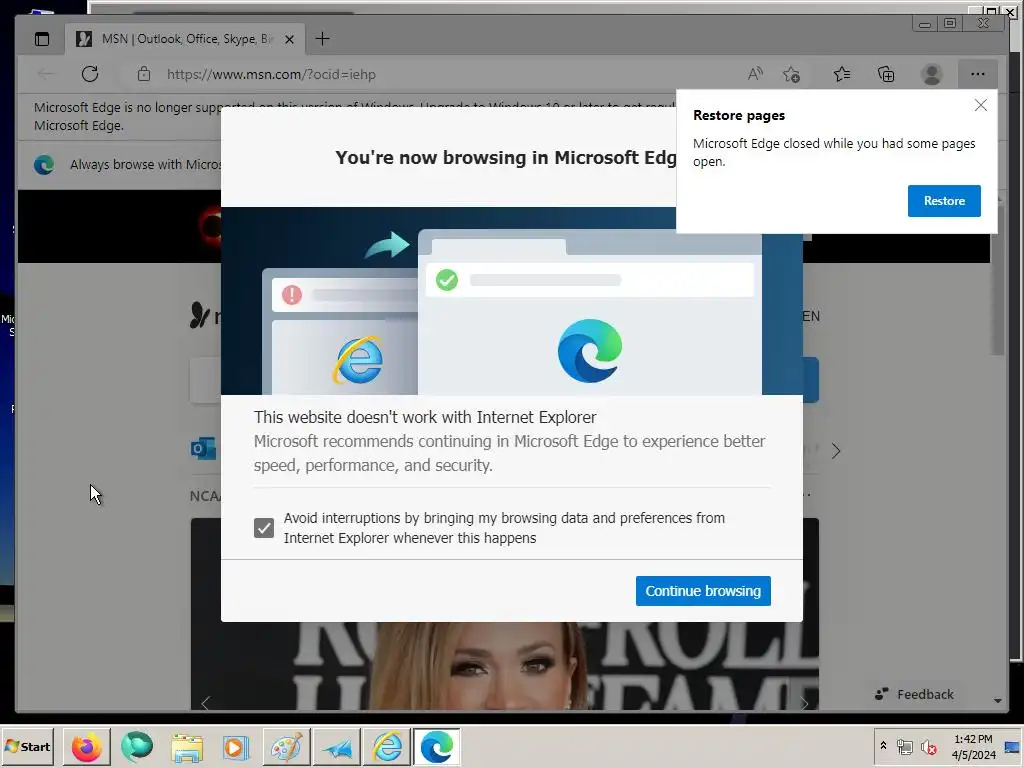The image size is (1024, 768).
Task: Select Microsoft Edge taskbar button
Action: click(x=436, y=746)
